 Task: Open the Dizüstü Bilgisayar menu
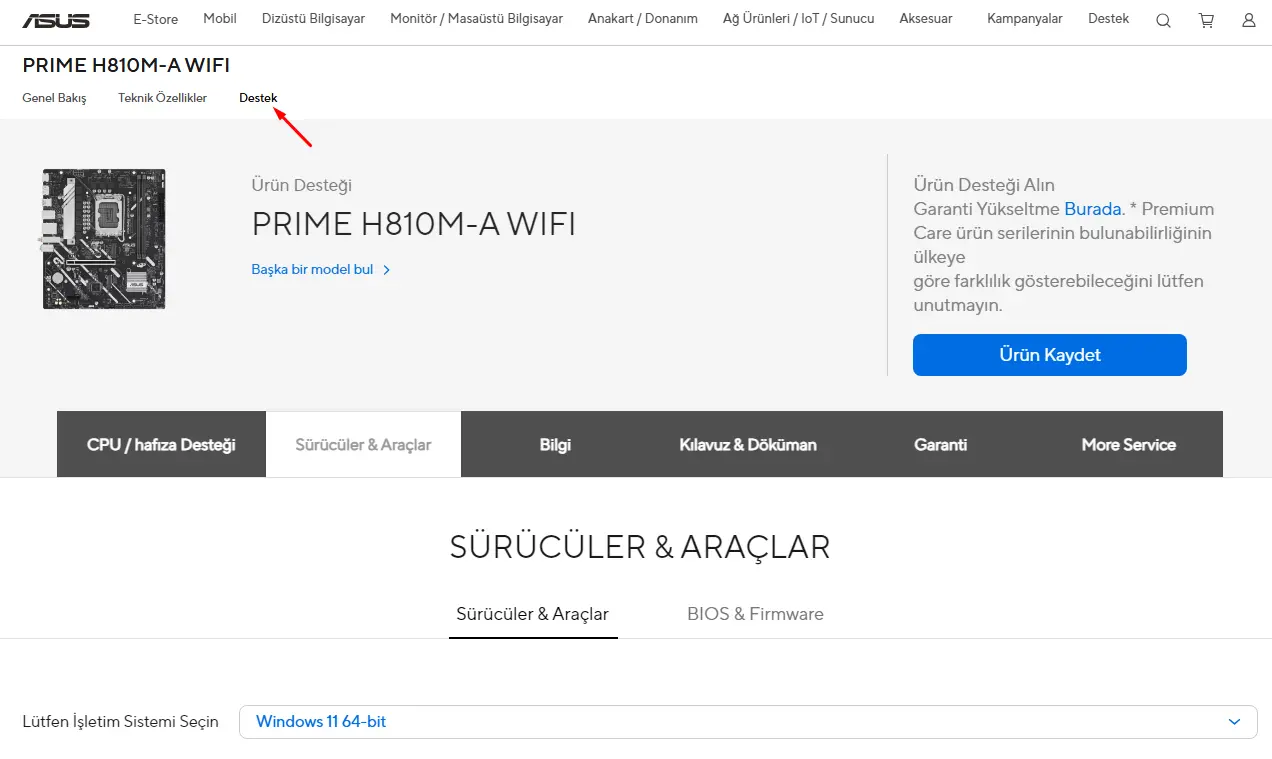[x=313, y=19]
